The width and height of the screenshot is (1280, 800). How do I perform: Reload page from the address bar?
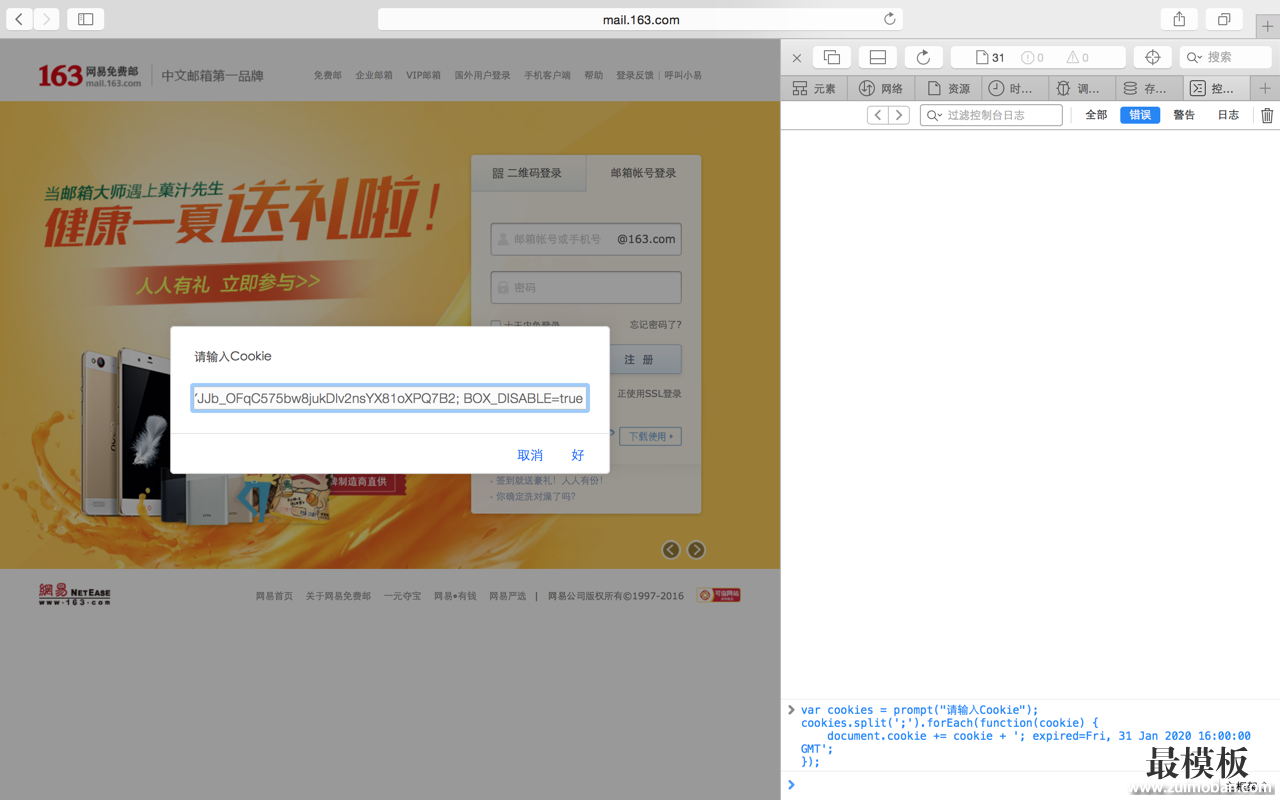890,19
